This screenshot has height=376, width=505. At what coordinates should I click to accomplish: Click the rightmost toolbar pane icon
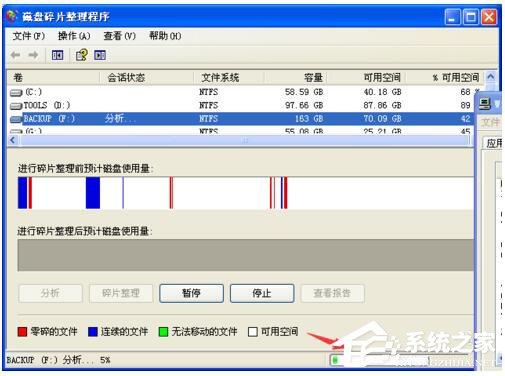[x=100, y=55]
